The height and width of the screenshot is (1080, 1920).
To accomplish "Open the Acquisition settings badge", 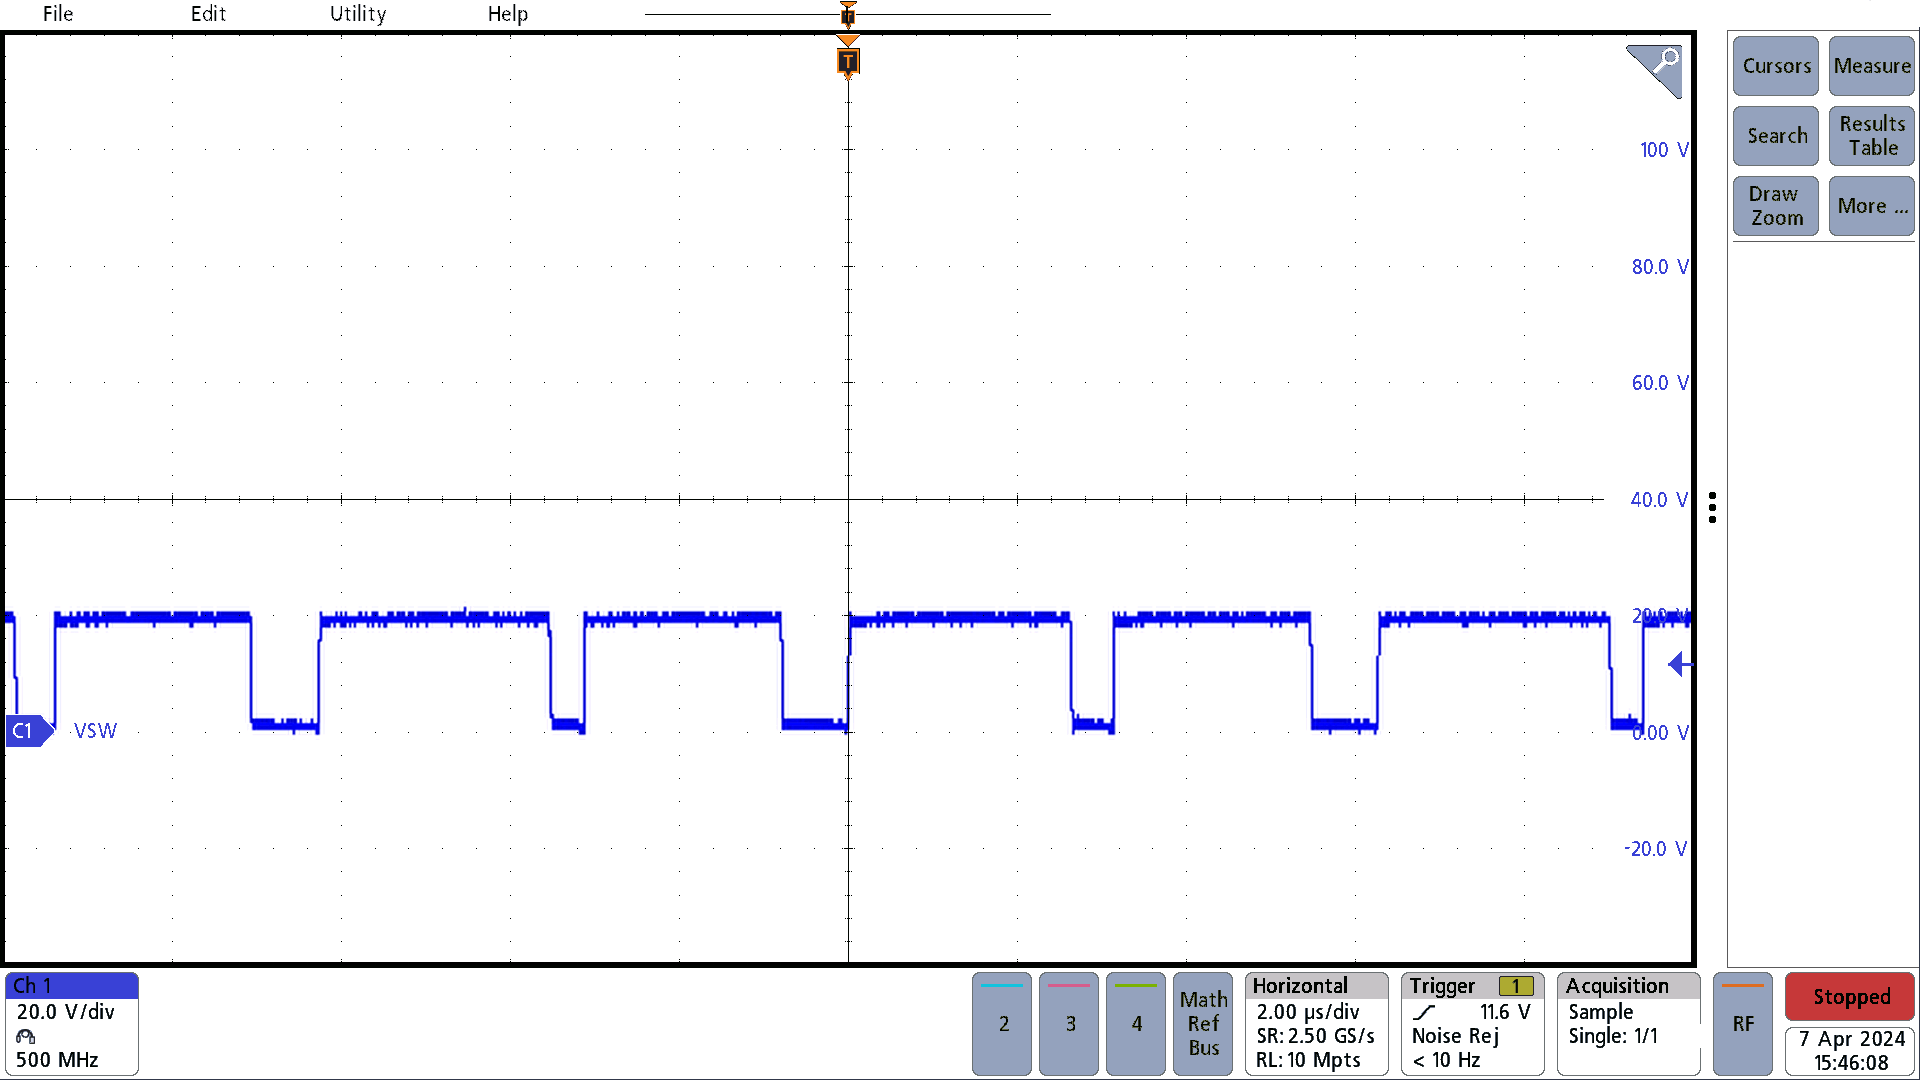I will point(1629,1024).
